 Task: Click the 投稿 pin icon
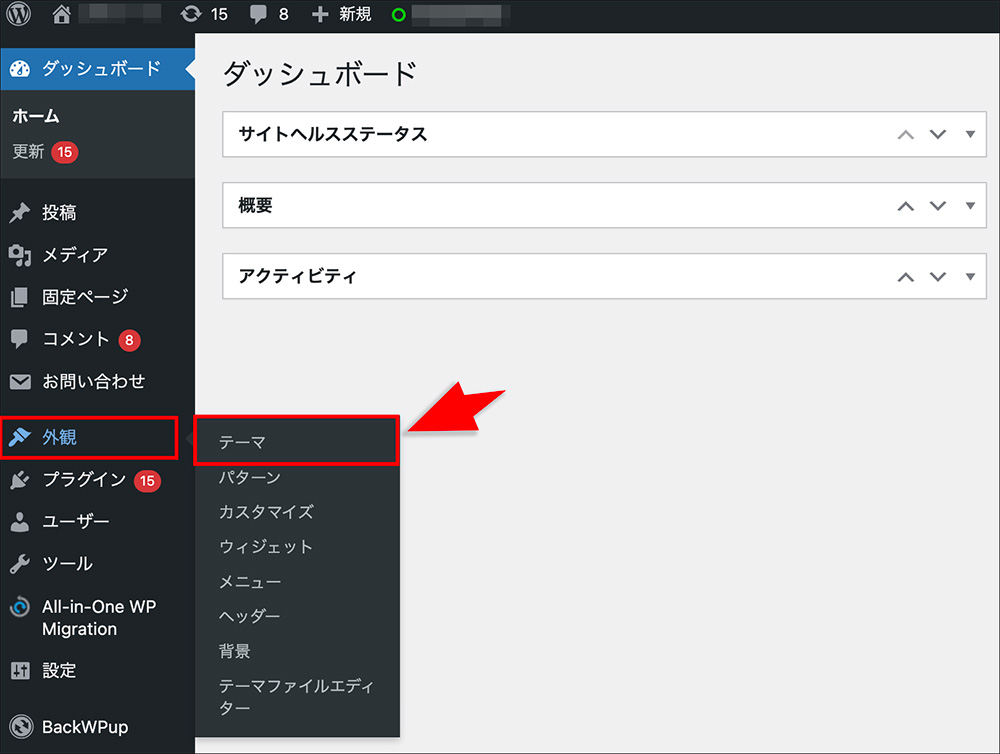click(20, 213)
